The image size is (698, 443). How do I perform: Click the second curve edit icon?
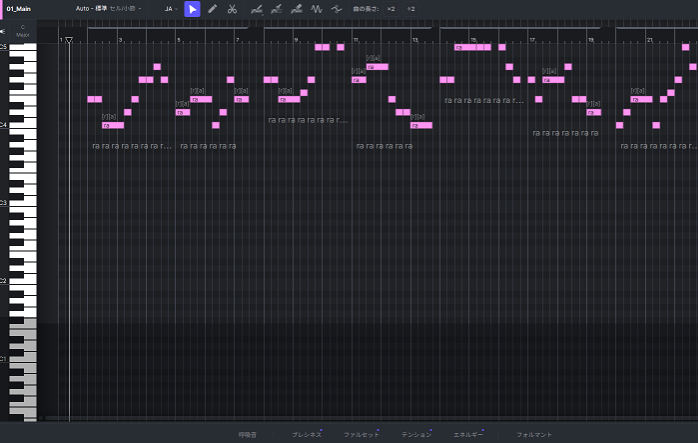coord(276,9)
